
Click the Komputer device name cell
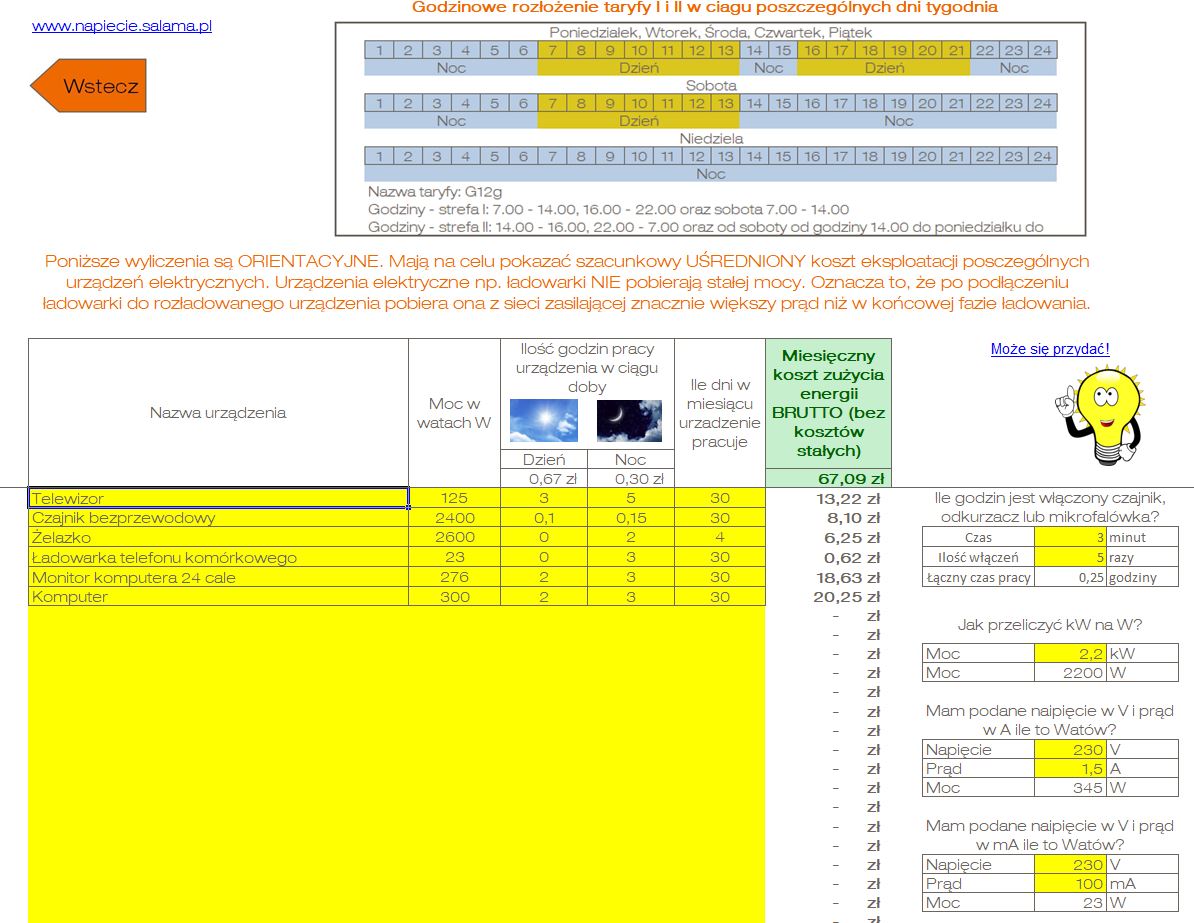pyautogui.click(x=218, y=596)
